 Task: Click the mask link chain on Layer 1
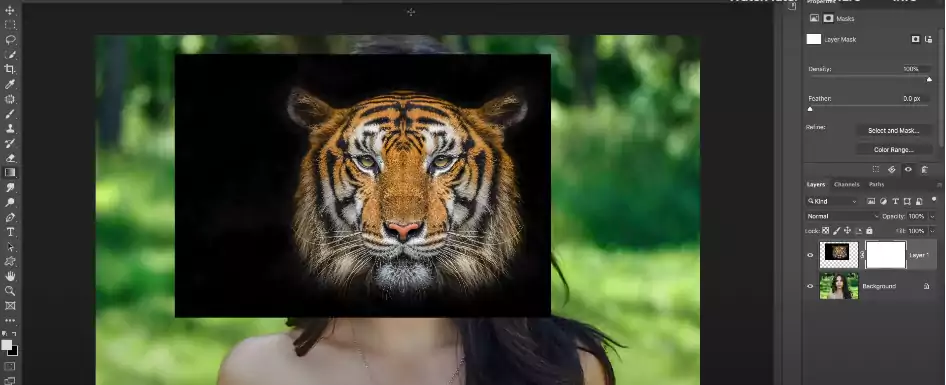pos(862,255)
